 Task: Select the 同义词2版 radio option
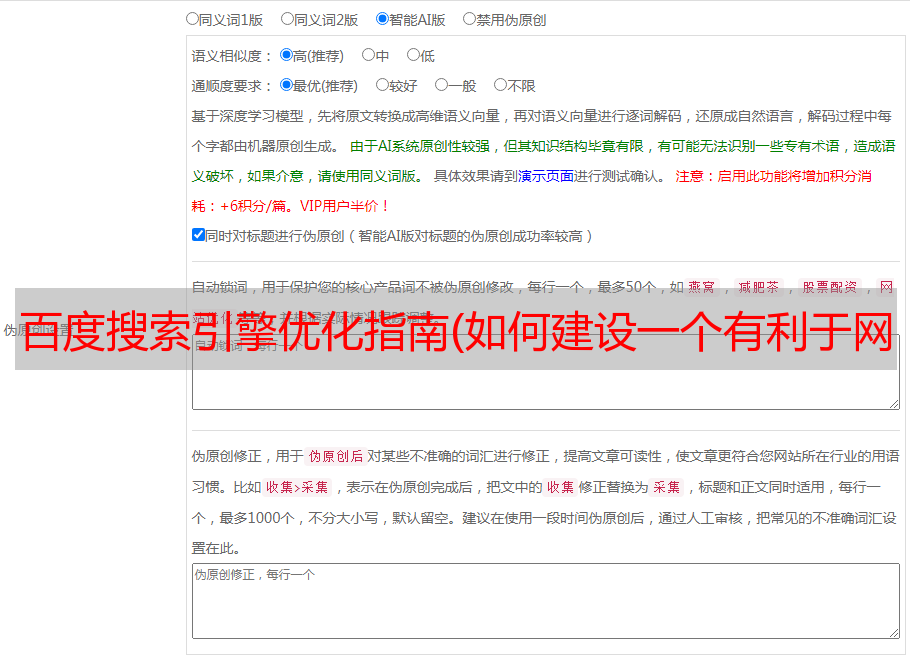coord(287,19)
